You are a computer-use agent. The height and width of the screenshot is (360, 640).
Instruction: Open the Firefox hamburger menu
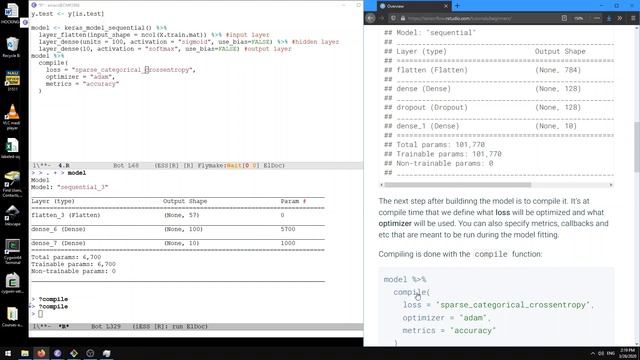click(x=633, y=18)
